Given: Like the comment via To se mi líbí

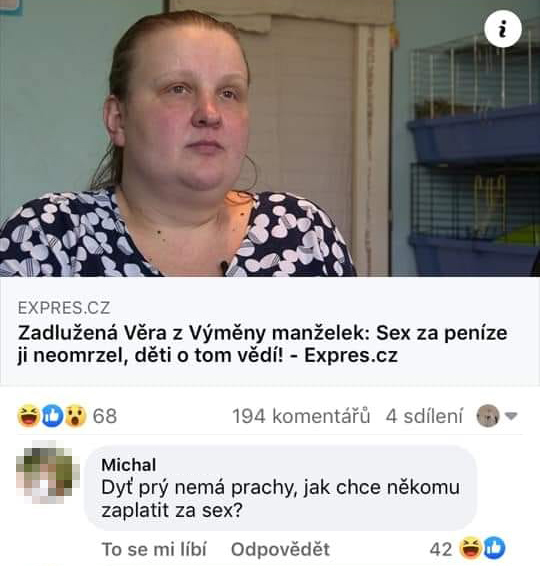Looking at the screenshot, I should [154, 549].
